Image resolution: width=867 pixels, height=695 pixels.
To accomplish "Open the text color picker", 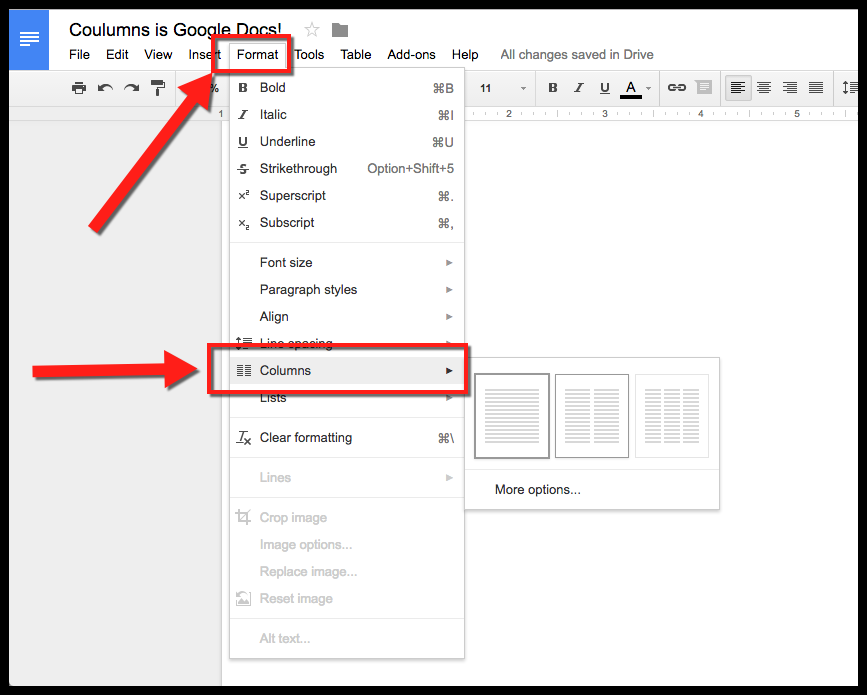I will click(635, 88).
